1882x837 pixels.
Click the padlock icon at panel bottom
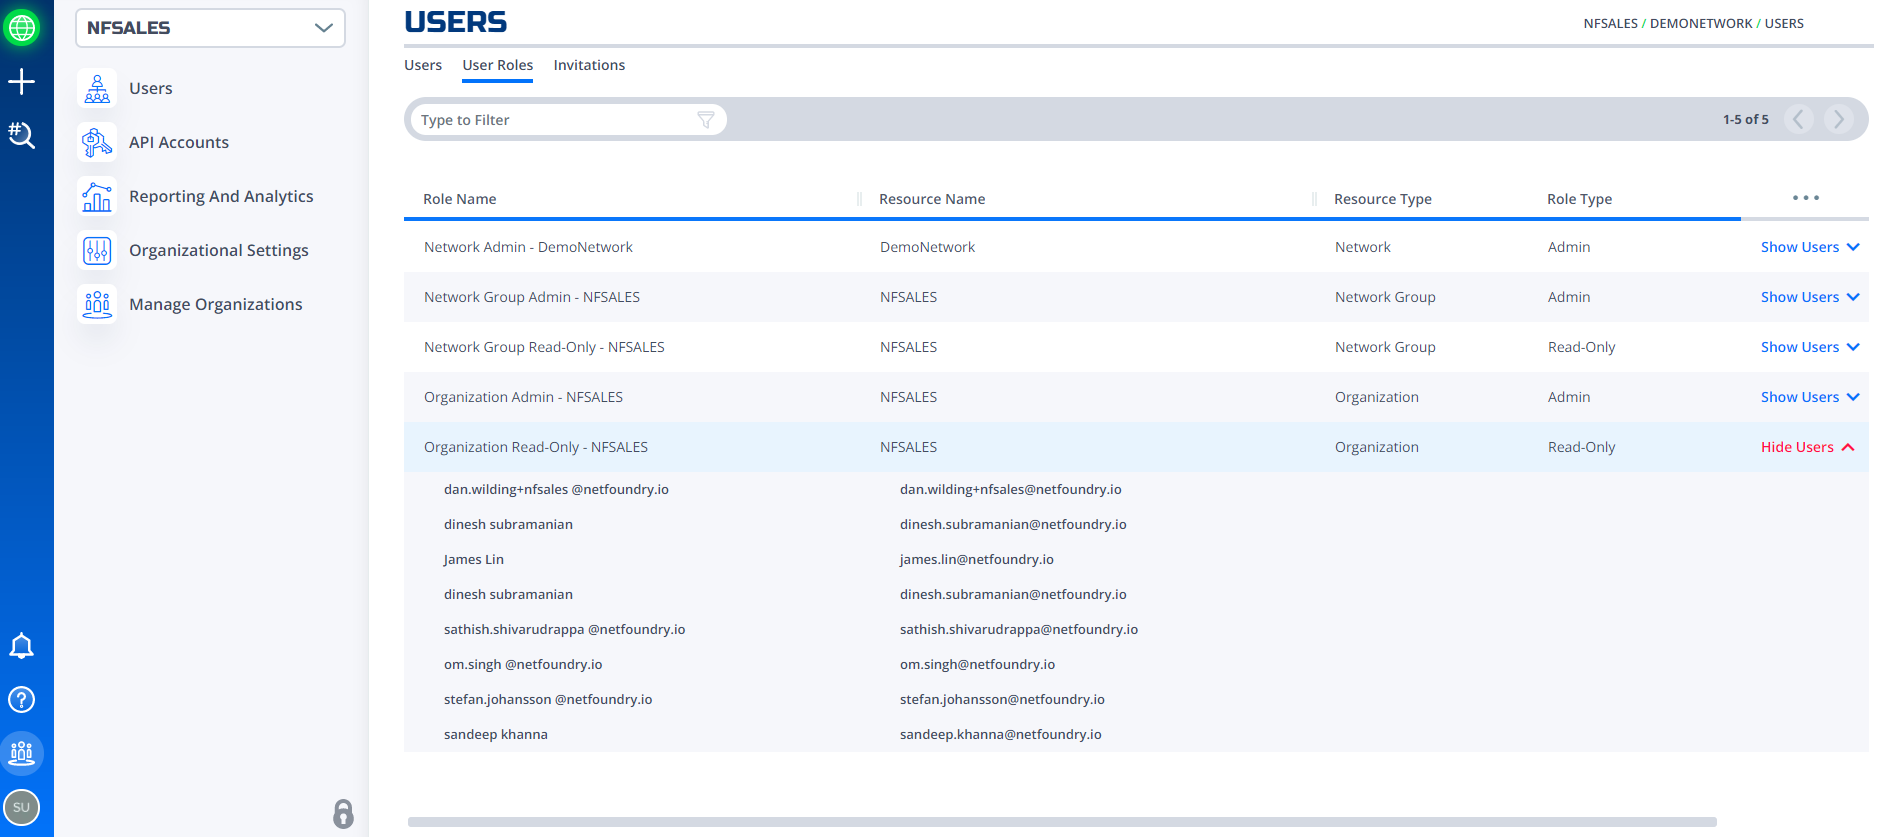(343, 814)
